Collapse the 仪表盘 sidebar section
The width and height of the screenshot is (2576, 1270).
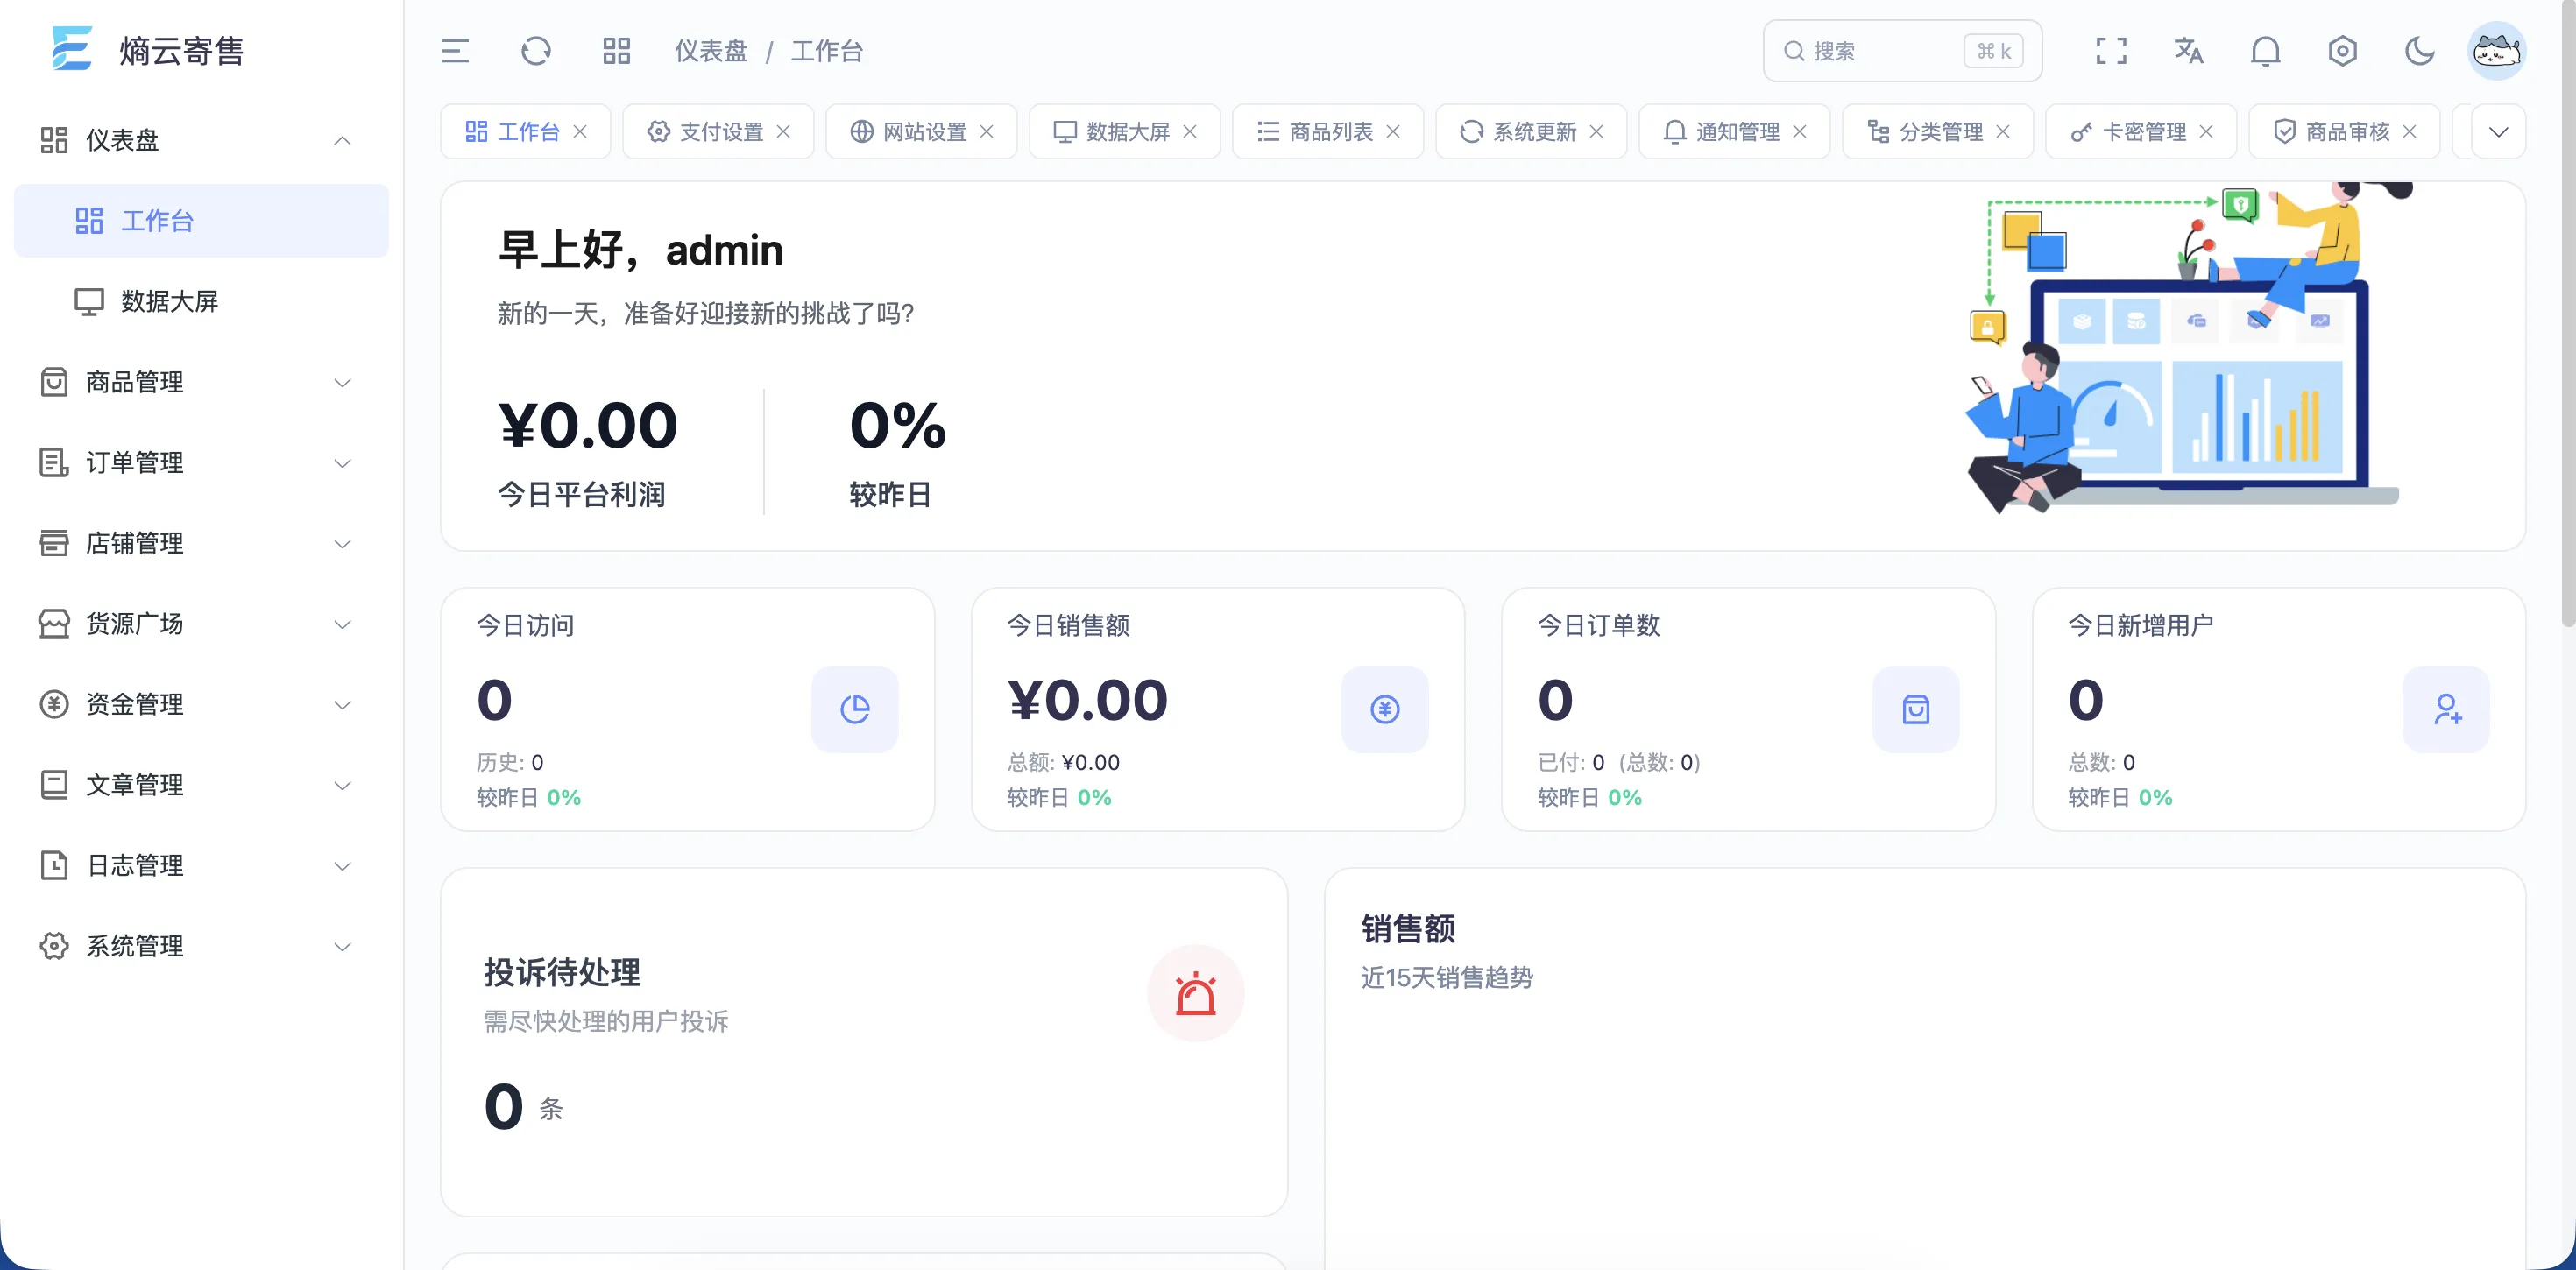point(343,140)
